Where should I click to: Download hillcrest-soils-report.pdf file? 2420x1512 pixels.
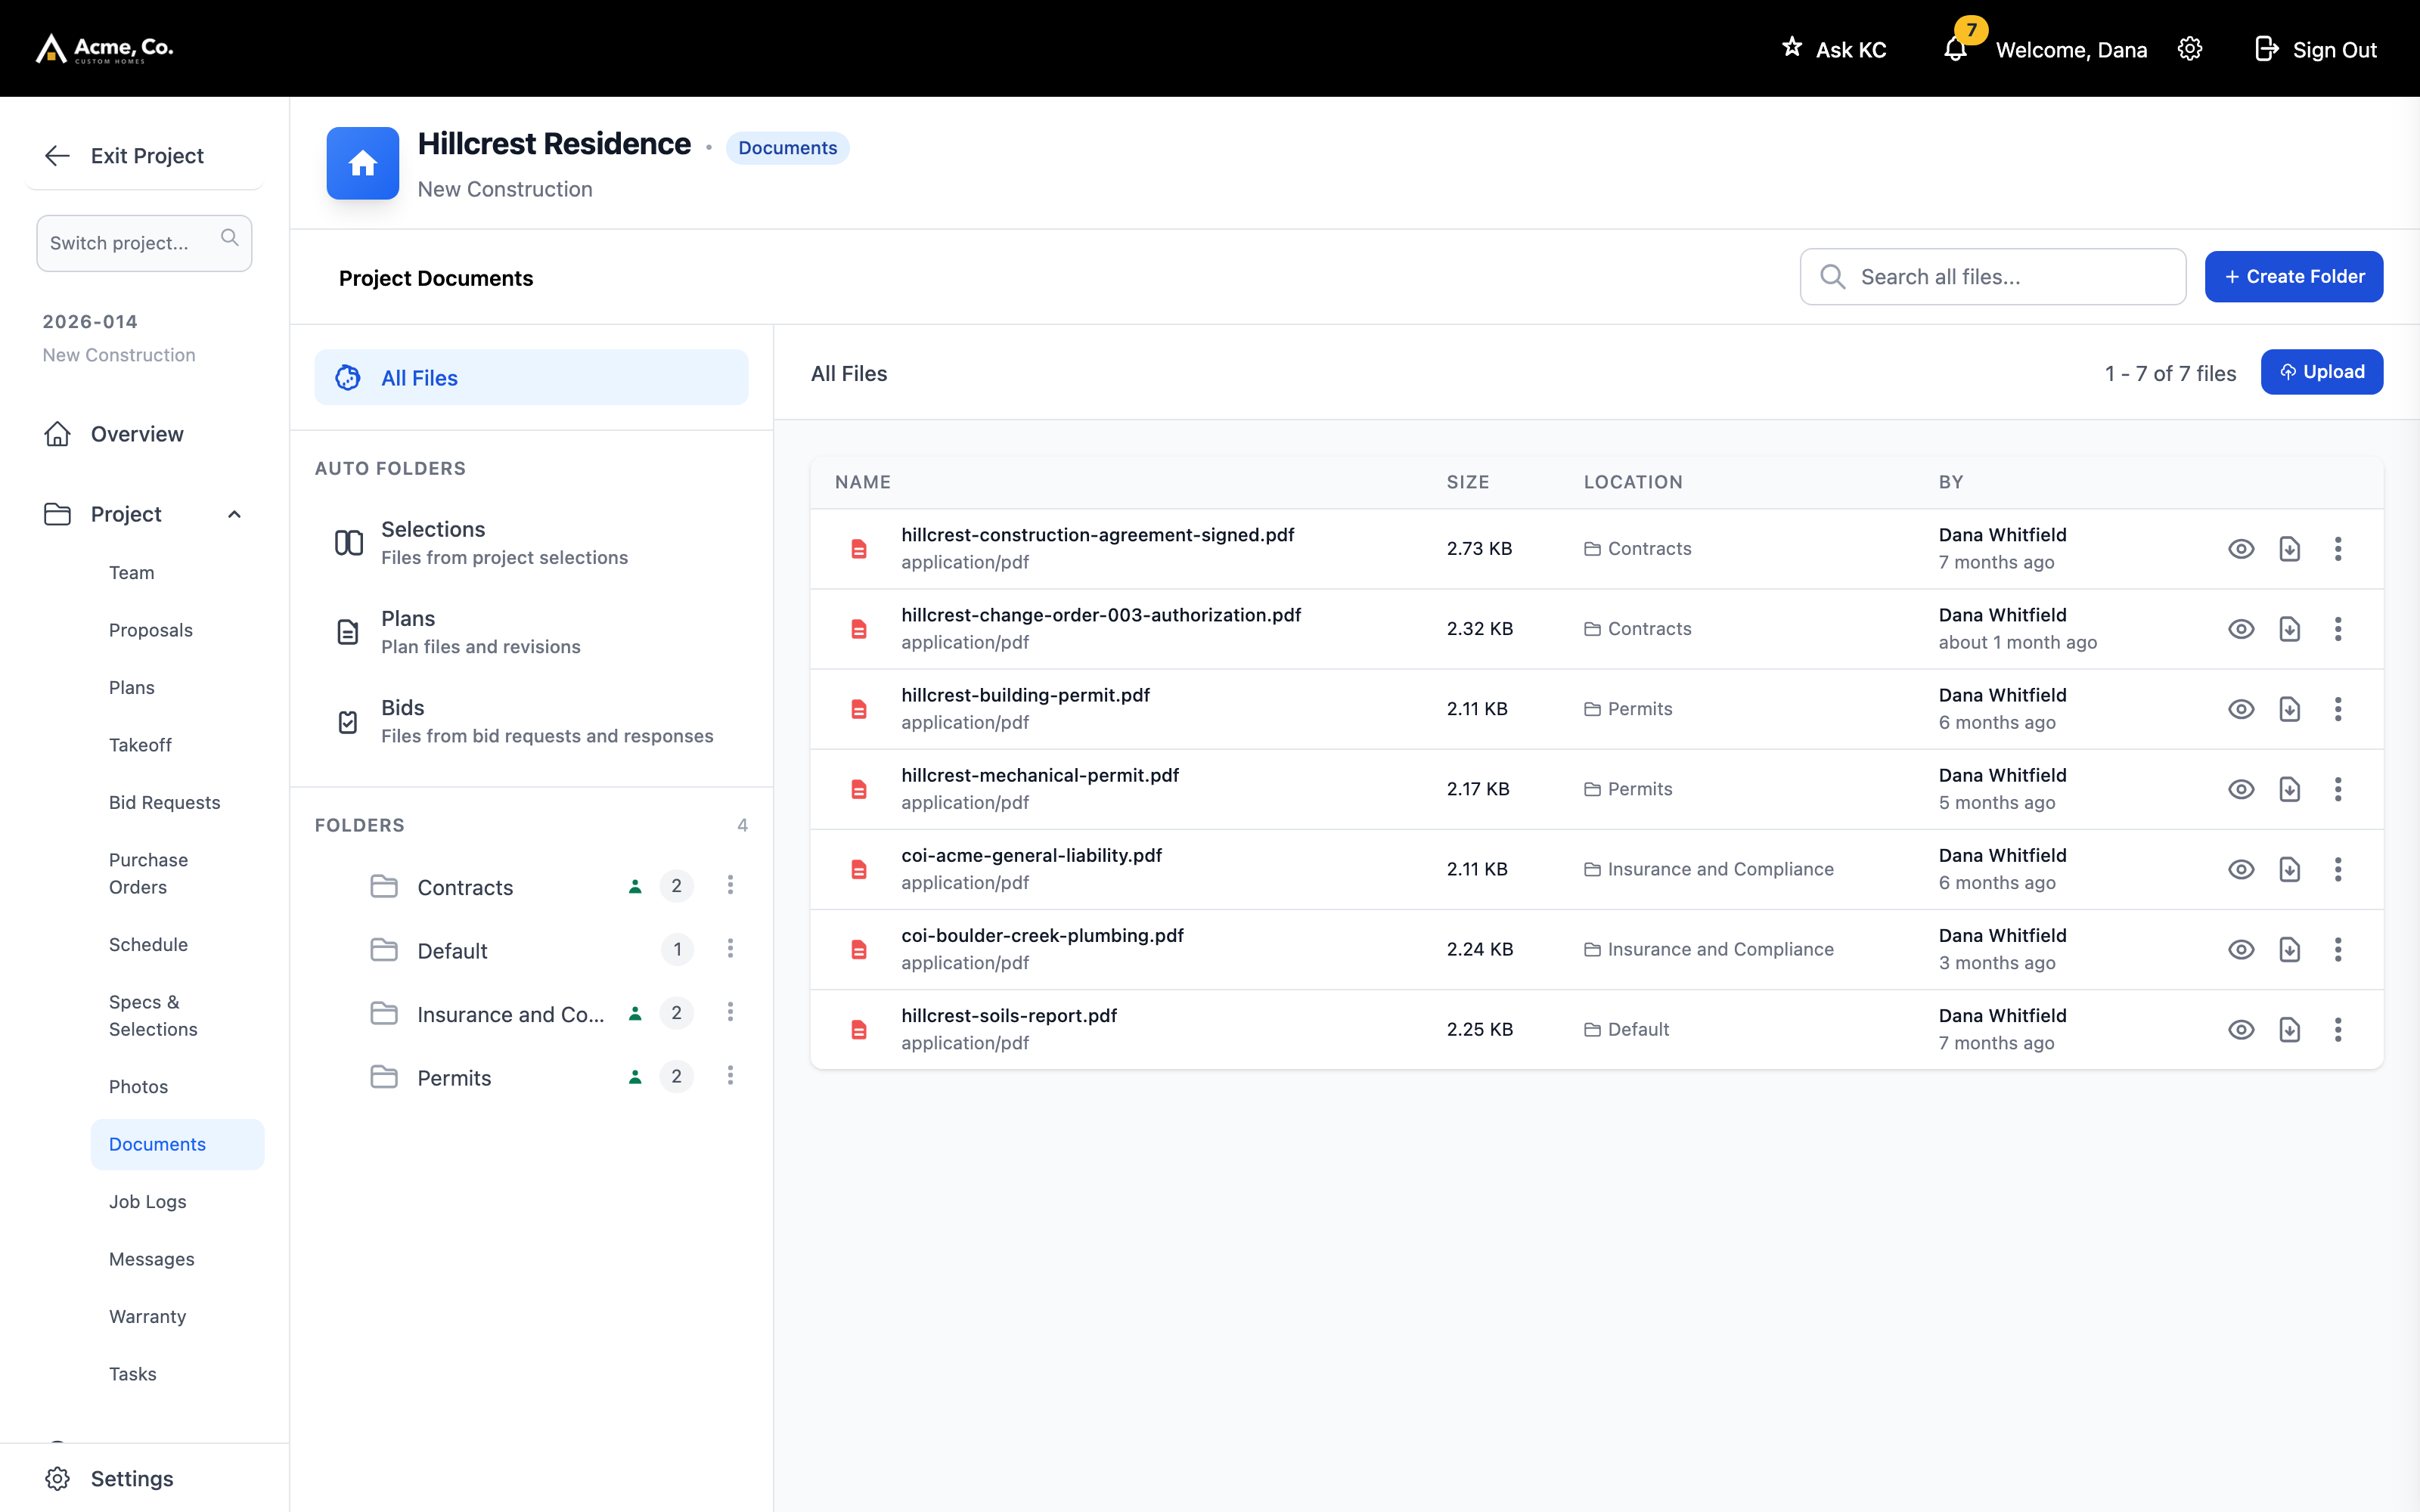[2289, 1029]
